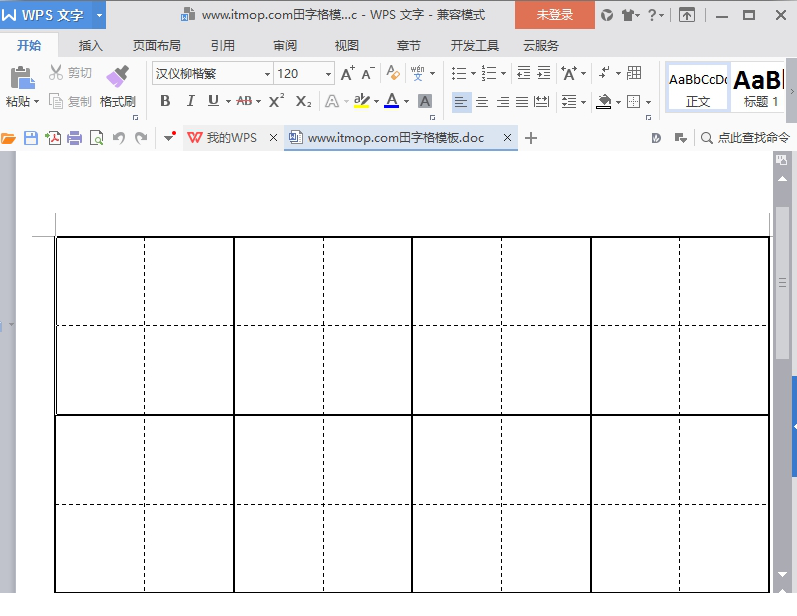Image resolution: width=797 pixels, height=616 pixels.
Task: Open the font name dropdown 汉仪柳楷繁
Action: coord(267,74)
